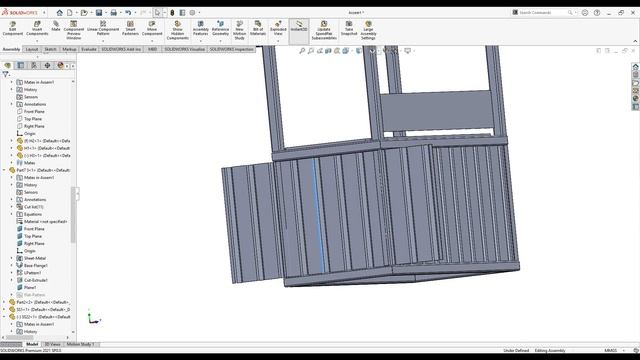640x360 pixels.
Task: Expand the Equations node
Action: click(11, 214)
